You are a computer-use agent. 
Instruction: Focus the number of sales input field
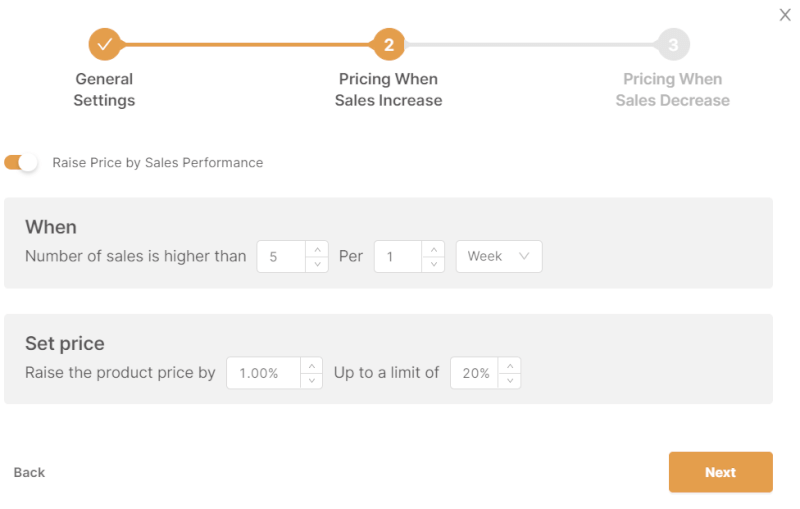point(280,257)
